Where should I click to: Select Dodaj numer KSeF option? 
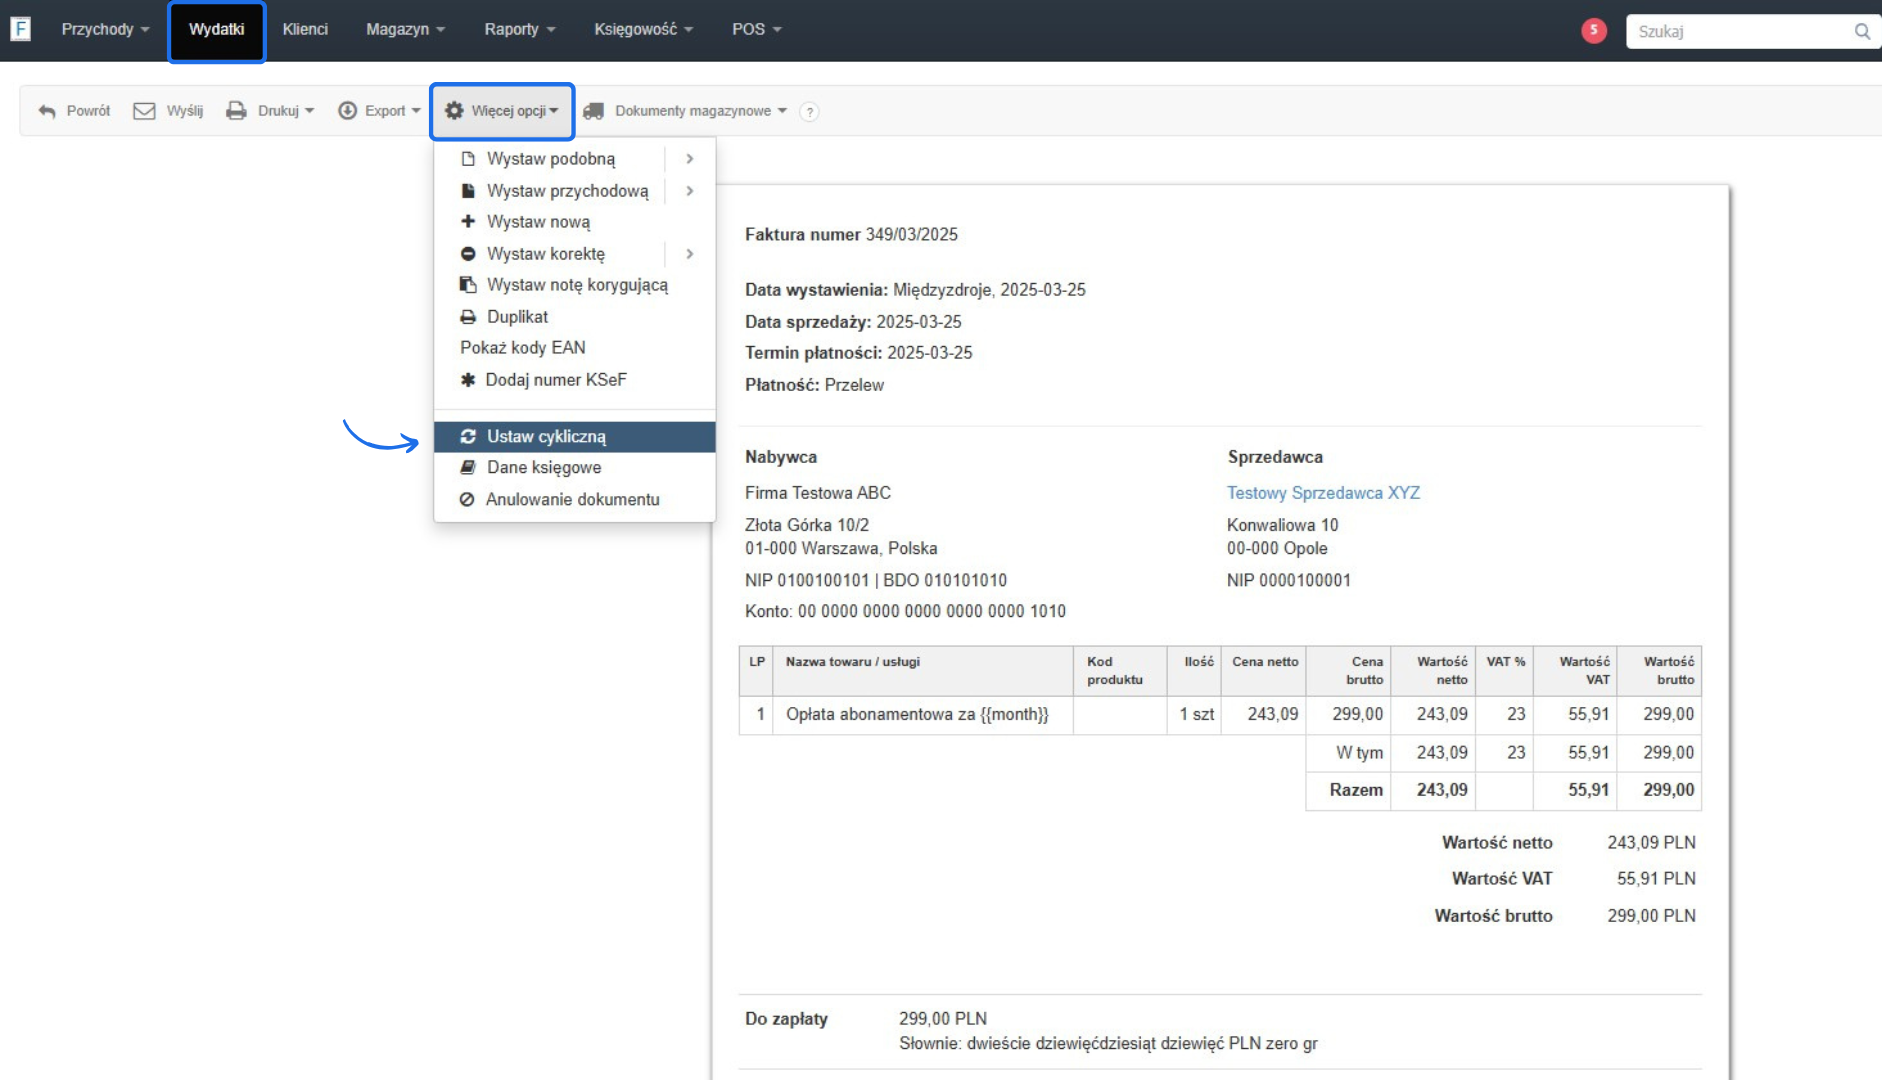(x=555, y=380)
